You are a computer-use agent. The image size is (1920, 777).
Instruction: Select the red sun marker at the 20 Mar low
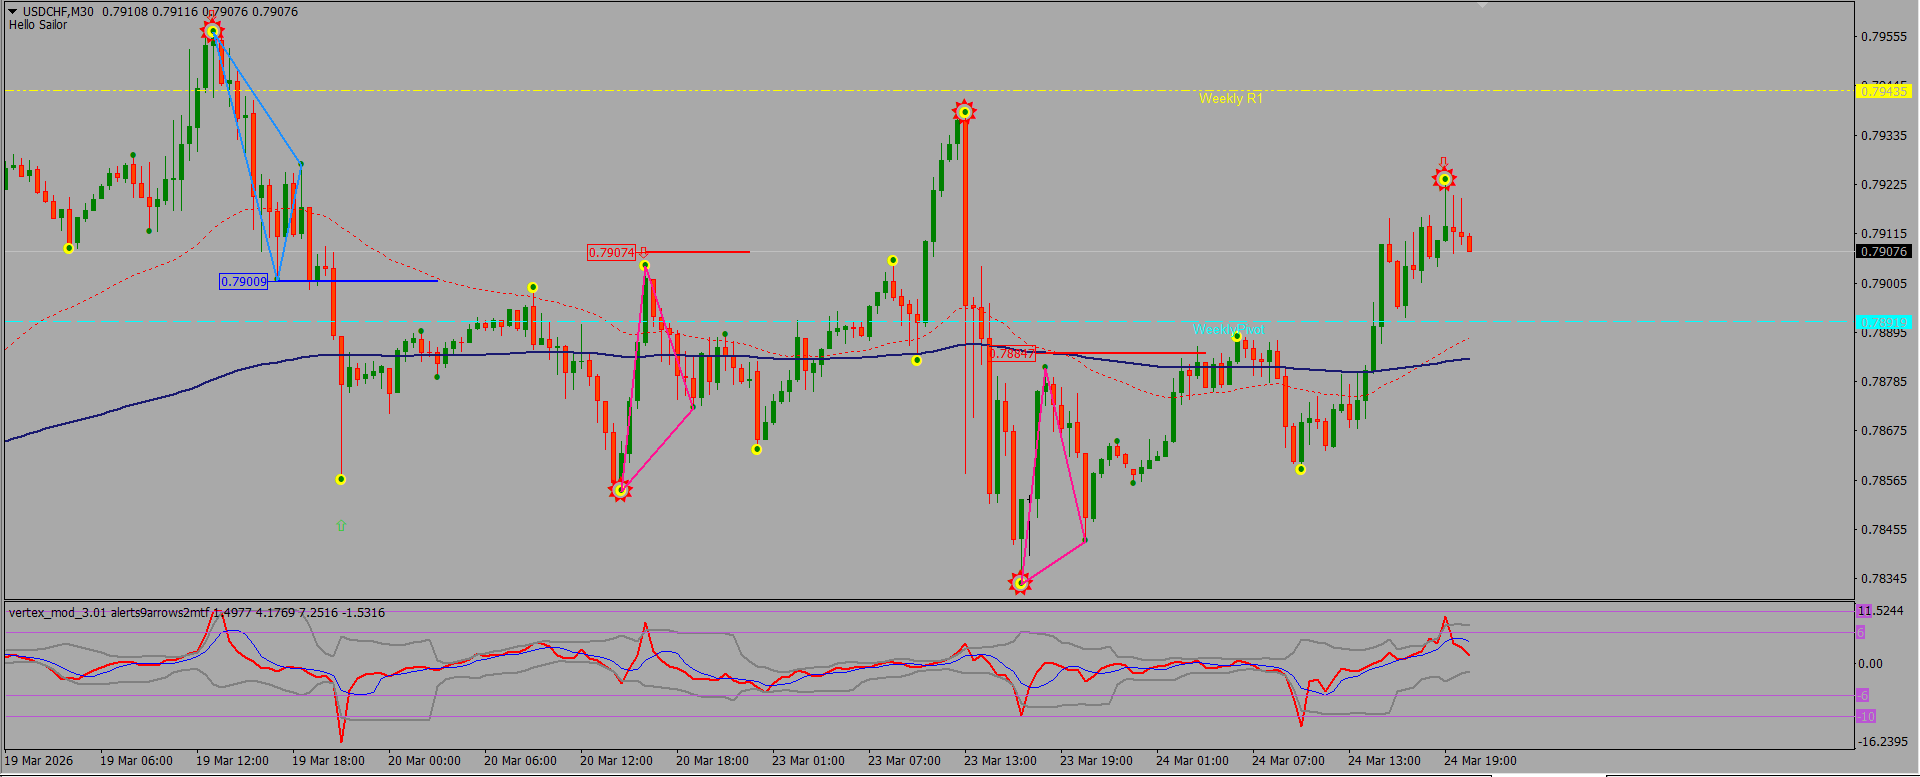620,490
